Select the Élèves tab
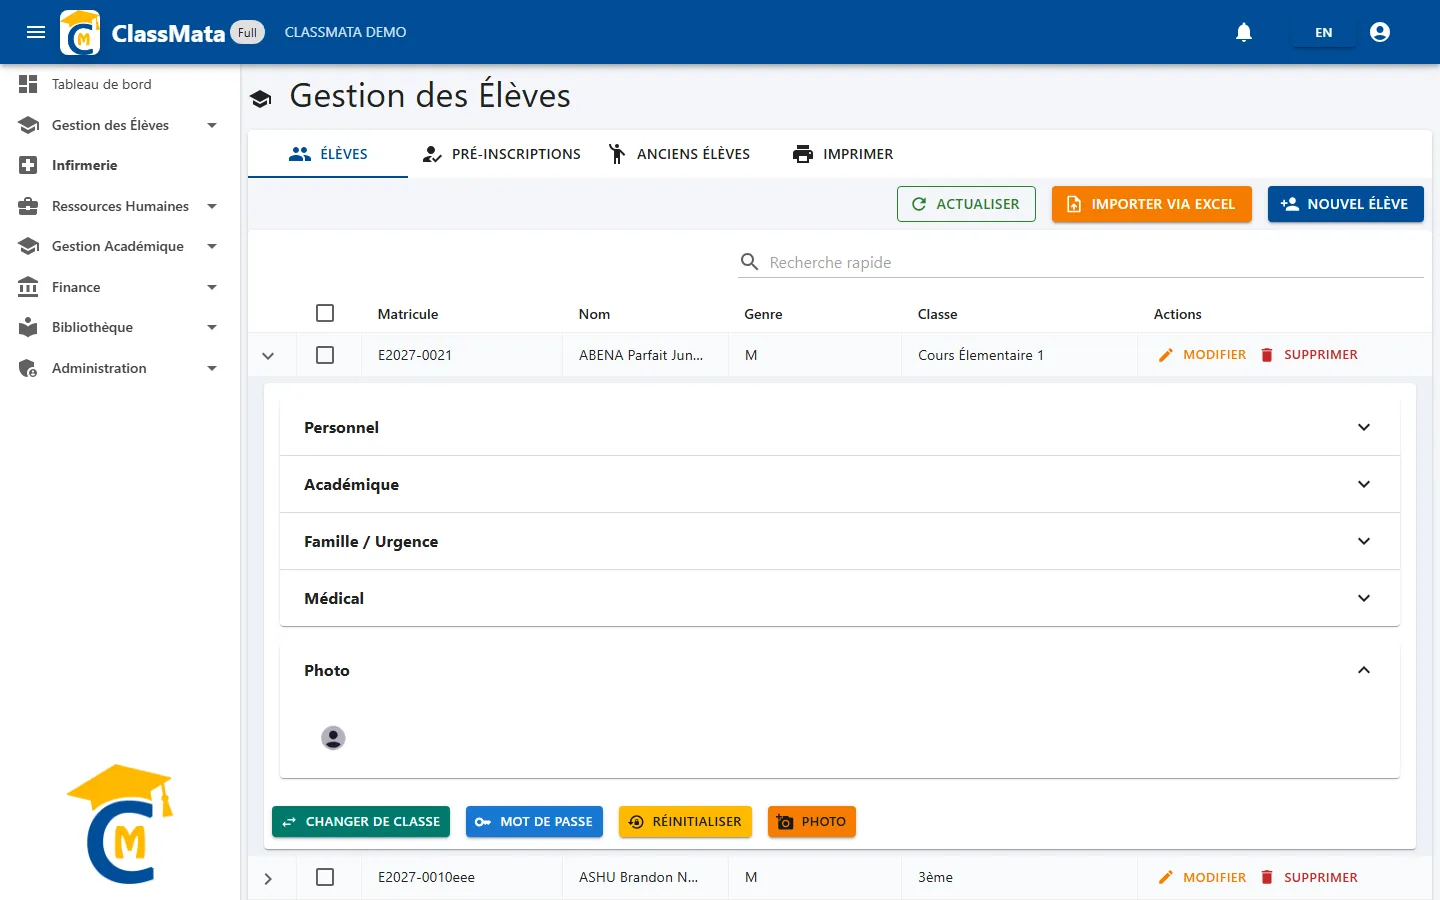Viewport: 1440px width, 900px height. click(x=328, y=154)
